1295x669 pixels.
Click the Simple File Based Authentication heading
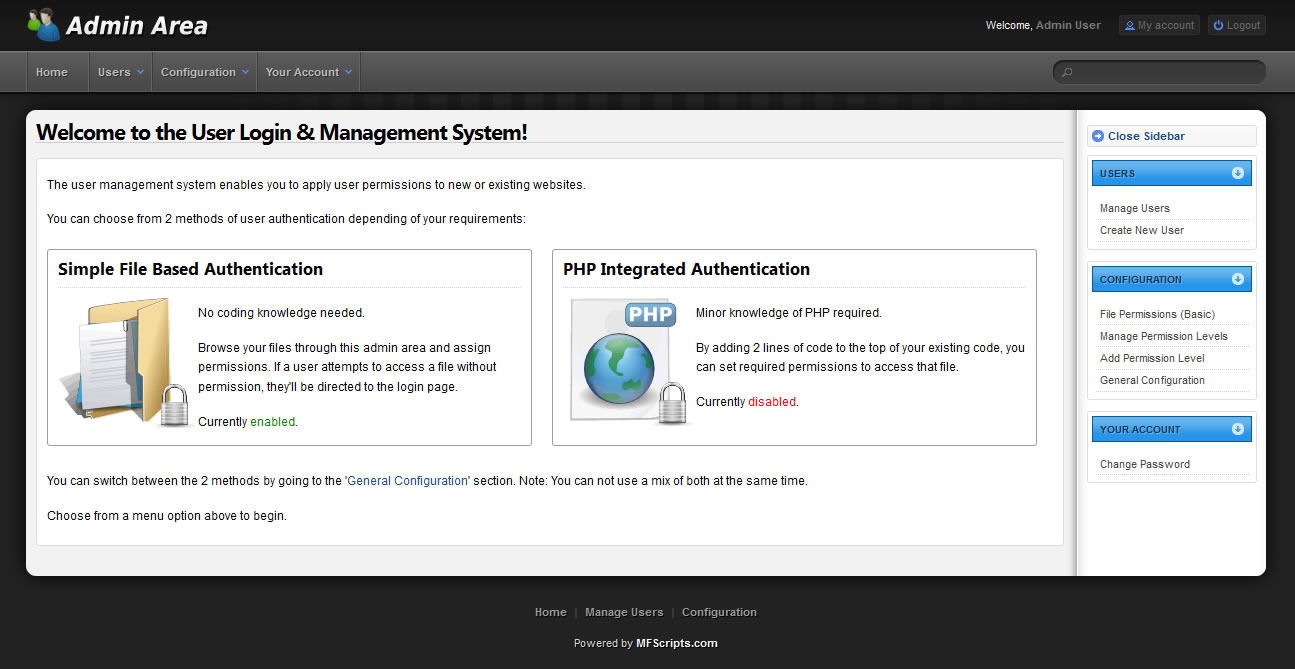tap(190, 269)
